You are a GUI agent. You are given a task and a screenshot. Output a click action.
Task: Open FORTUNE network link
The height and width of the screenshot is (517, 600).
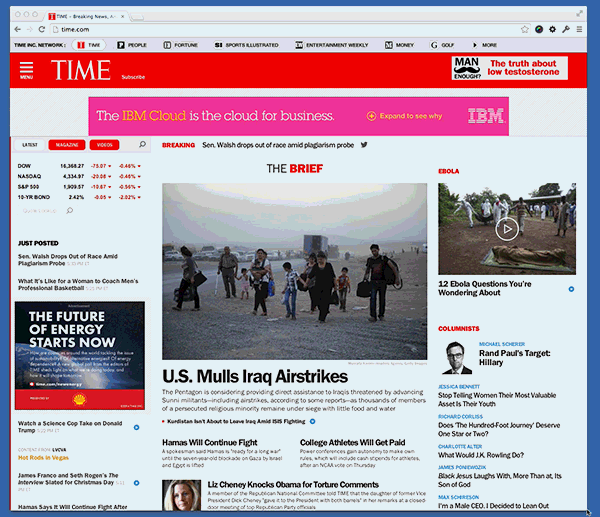coord(181,45)
